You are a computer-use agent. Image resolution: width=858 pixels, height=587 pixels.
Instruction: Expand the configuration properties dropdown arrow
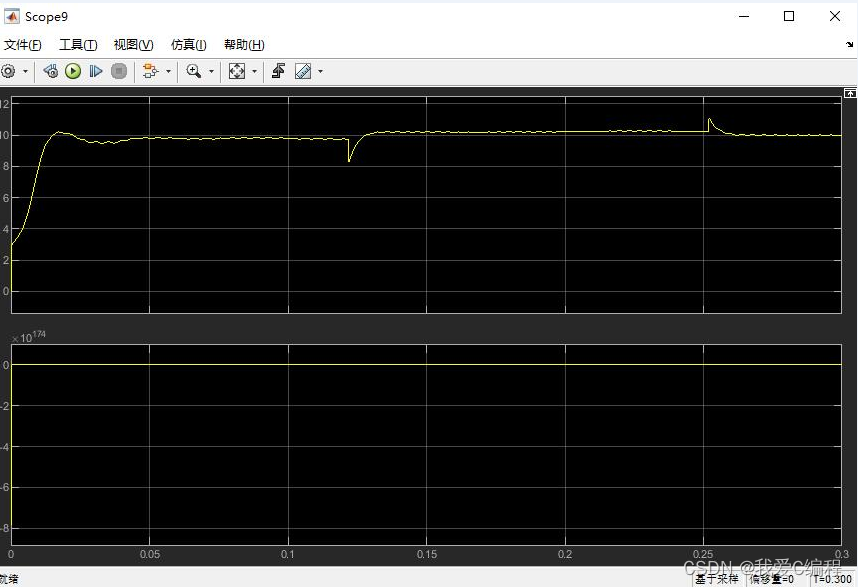pos(25,72)
